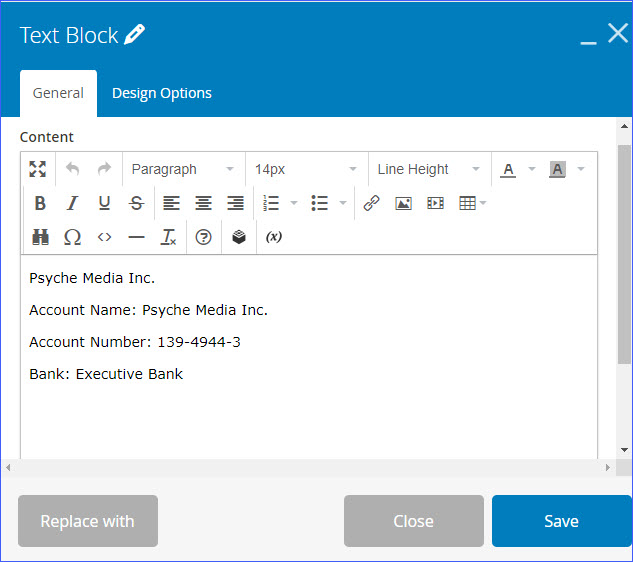Apply the text color
Image resolution: width=633 pixels, height=562 pixels.
(508, 170)
